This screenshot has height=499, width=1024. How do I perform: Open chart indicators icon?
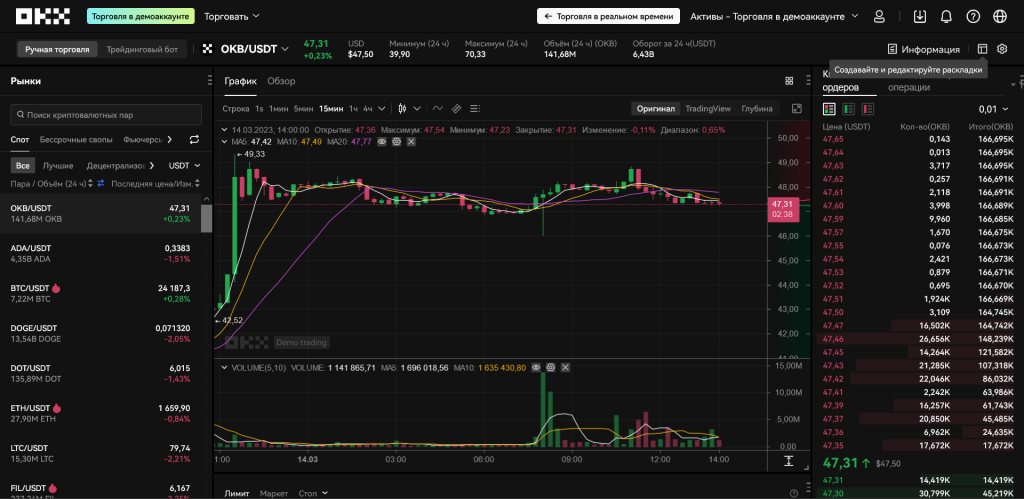(436, 108)
